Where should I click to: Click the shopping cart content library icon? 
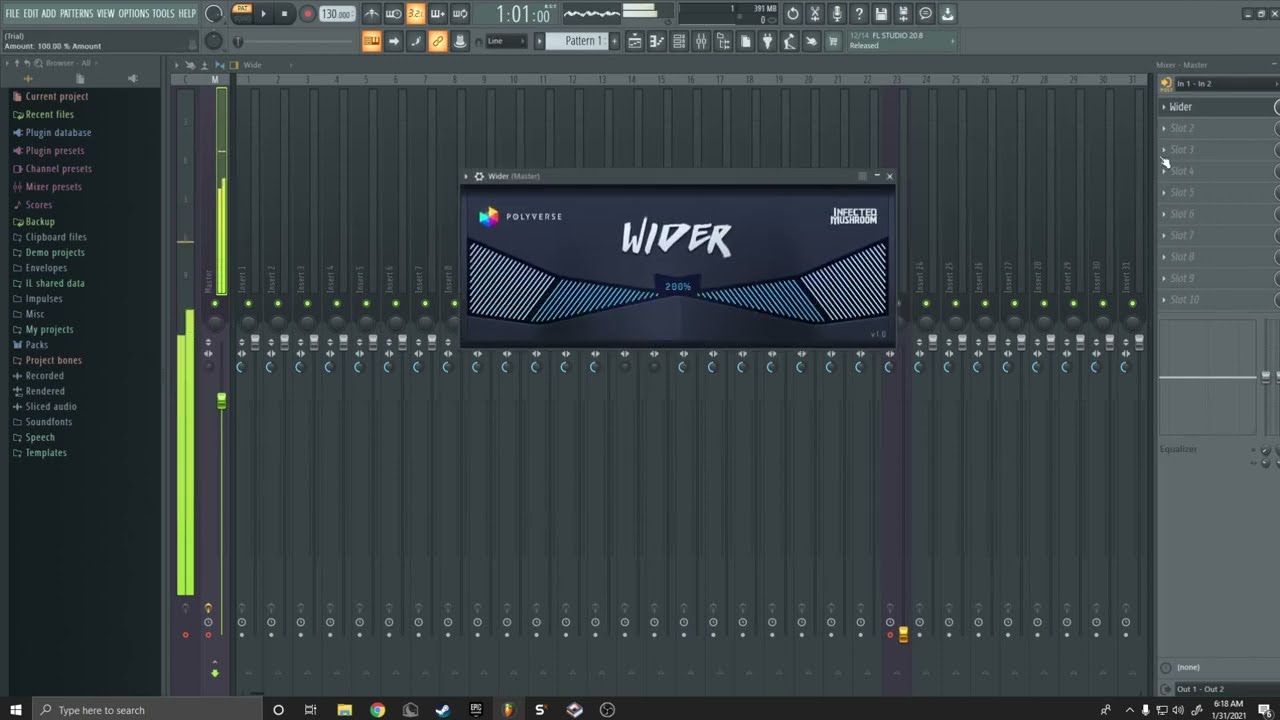[x=833, y=41]
